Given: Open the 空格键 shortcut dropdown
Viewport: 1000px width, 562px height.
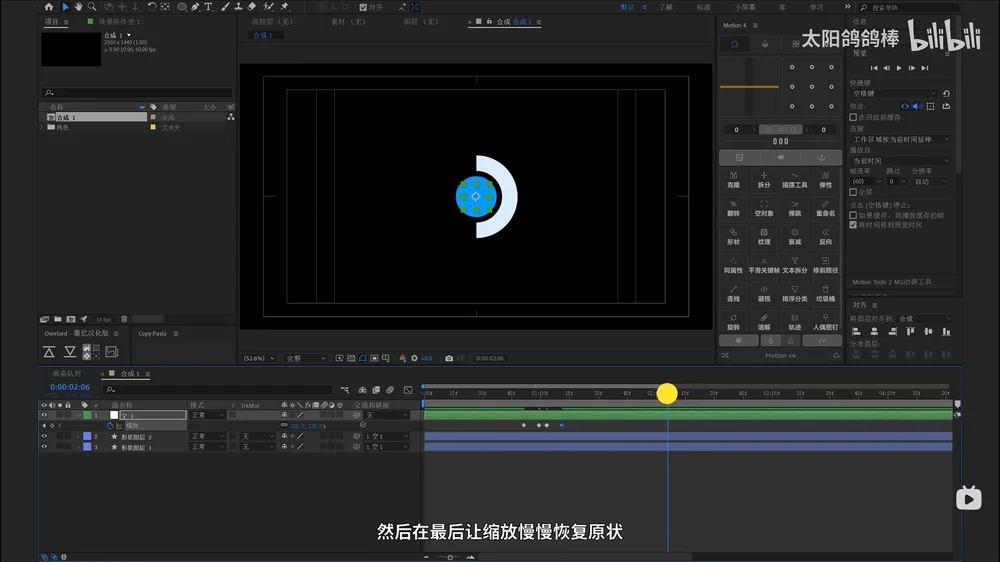Looking at the screenshot, I should coord(894,93).
